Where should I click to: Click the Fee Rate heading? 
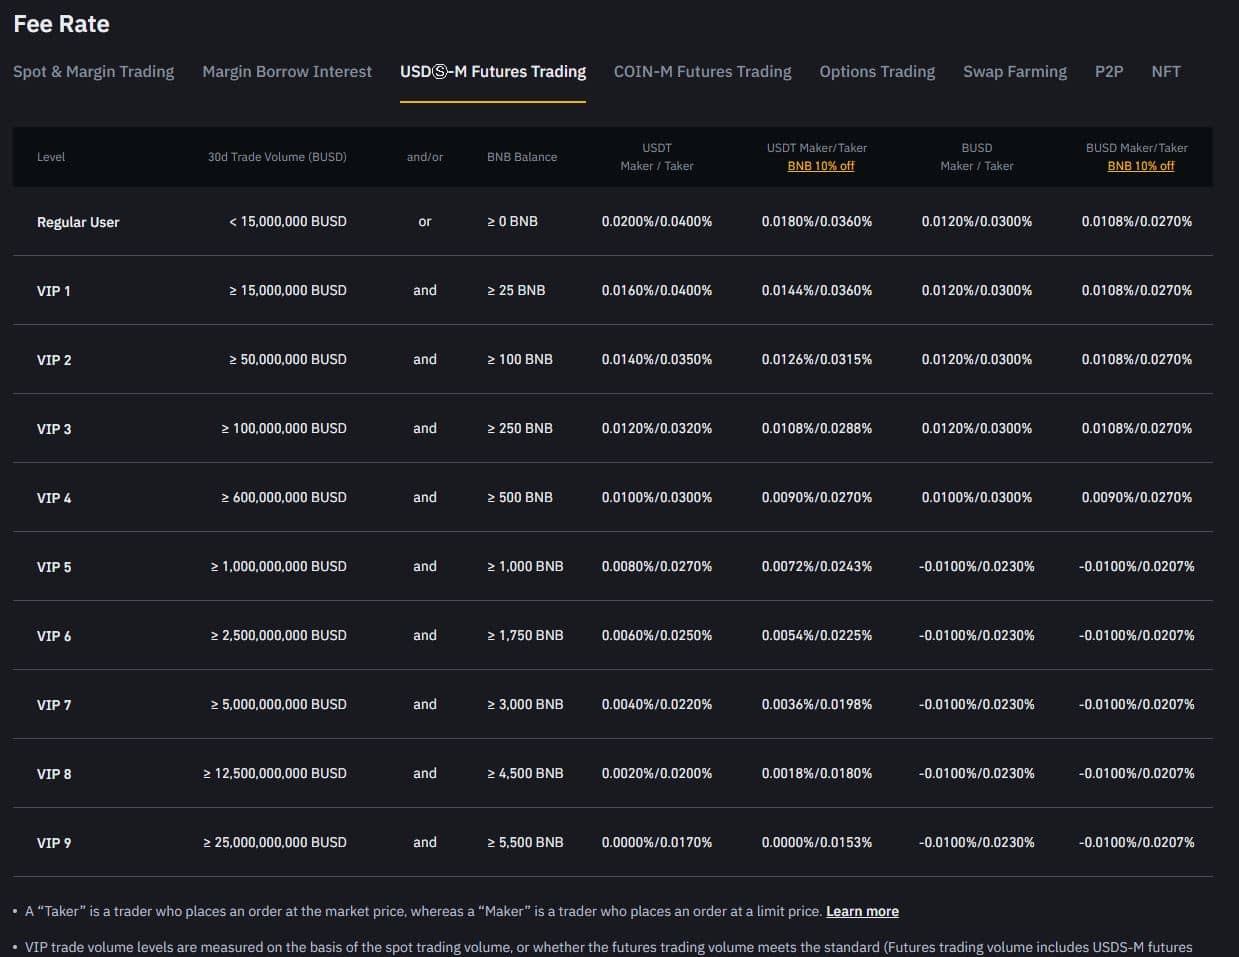(61, 24)
